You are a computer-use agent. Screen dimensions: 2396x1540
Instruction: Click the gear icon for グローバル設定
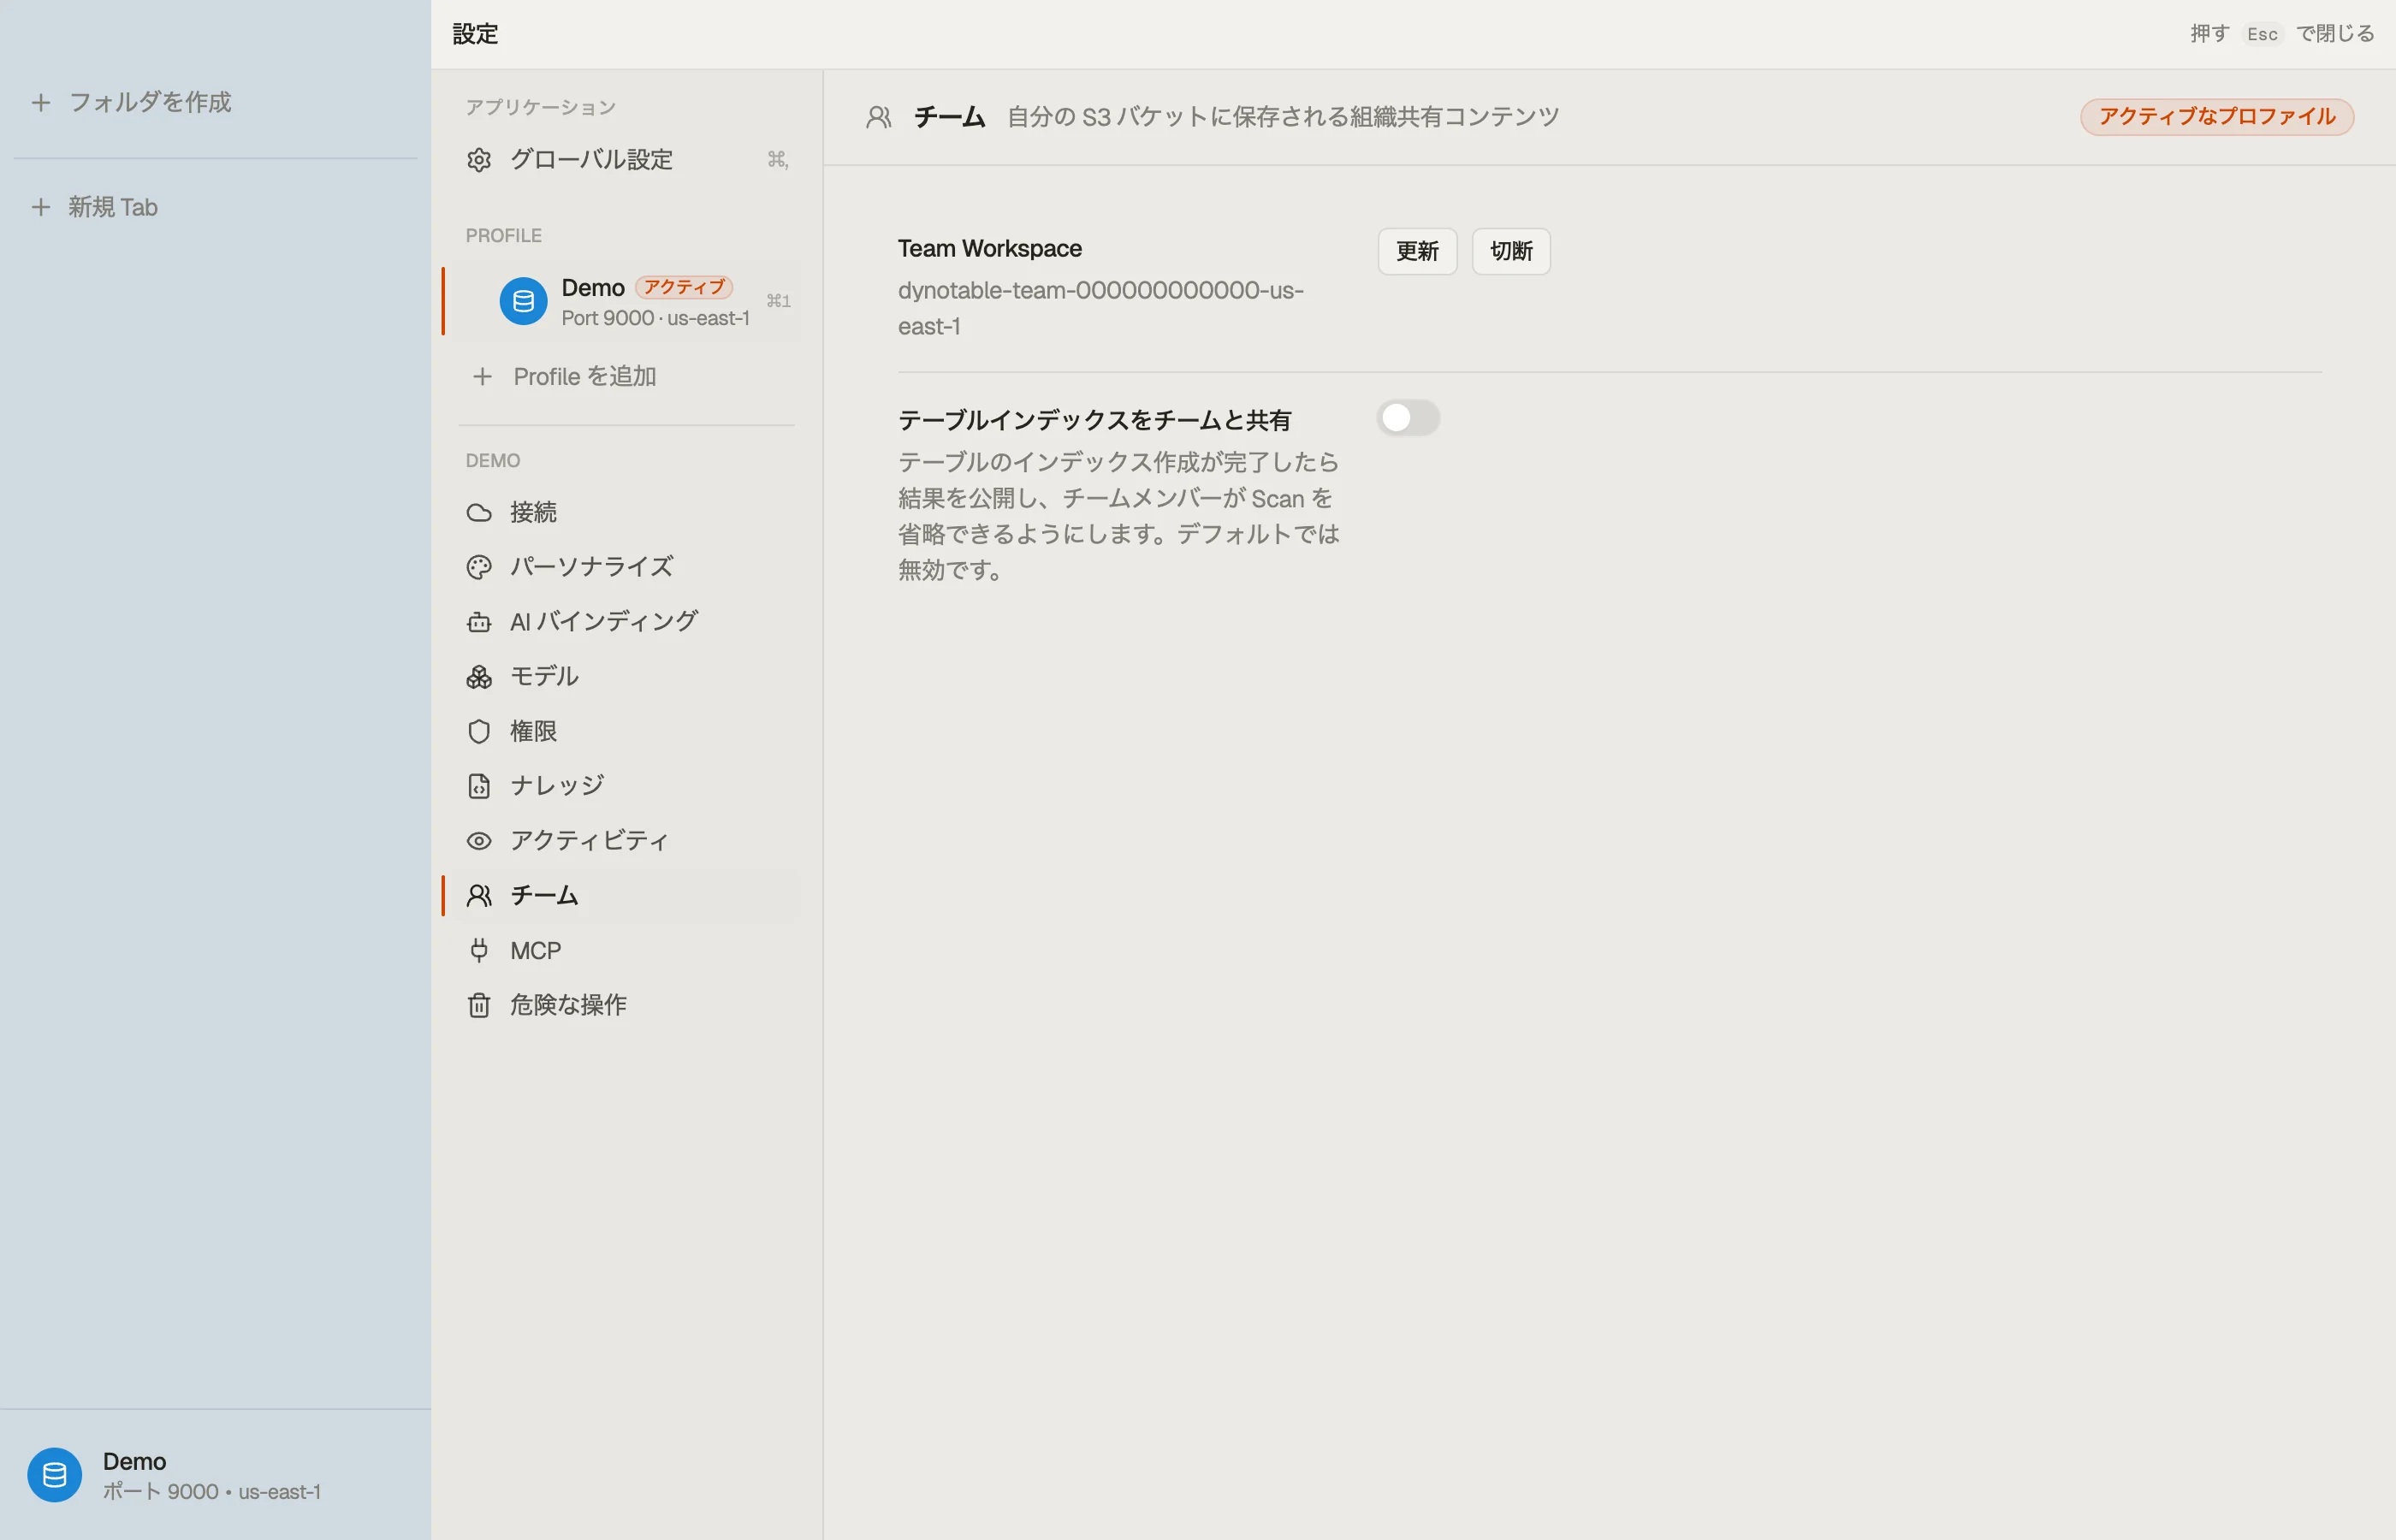pos(479,160)
